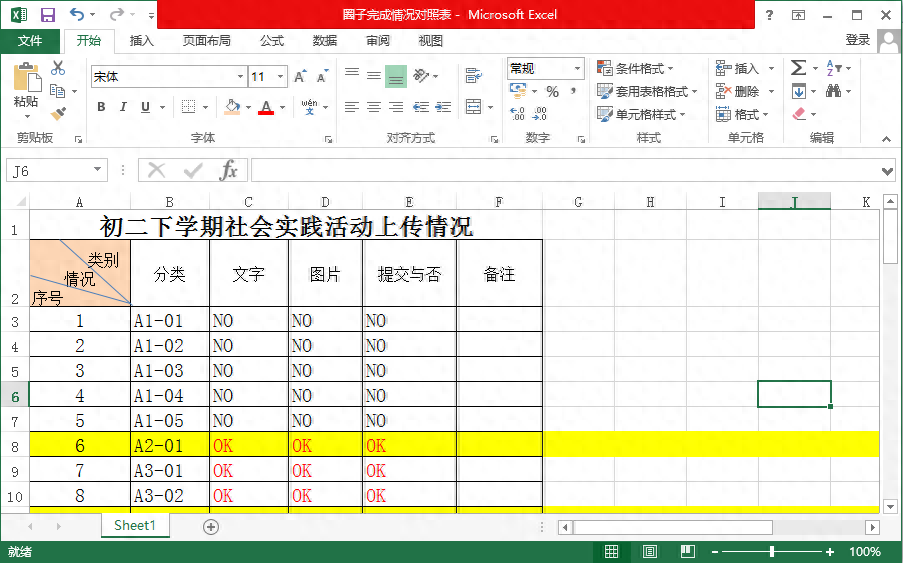Add a new sheet with plus button

pyautogui.click(x=211, y=527)
